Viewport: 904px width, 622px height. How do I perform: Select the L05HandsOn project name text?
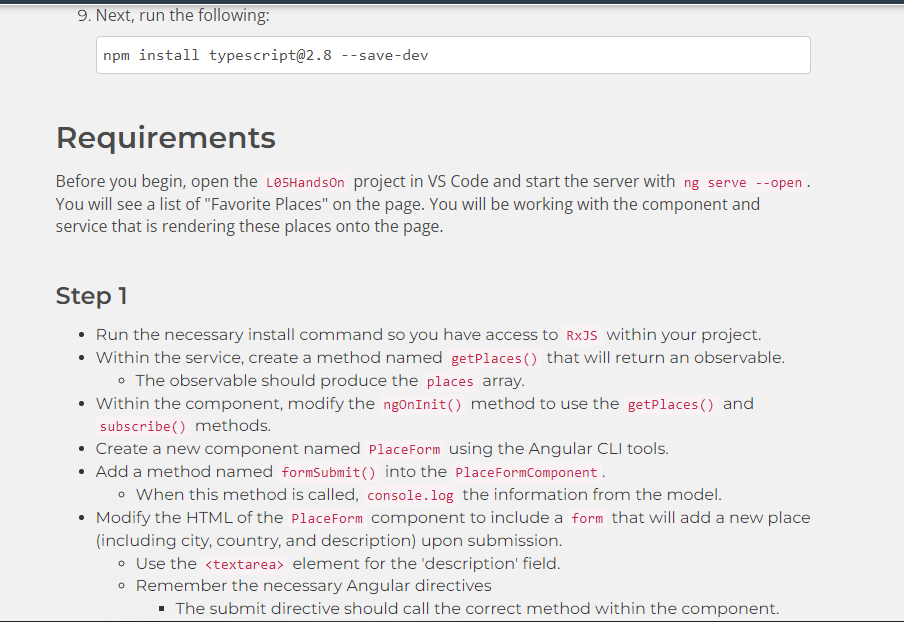305,181
